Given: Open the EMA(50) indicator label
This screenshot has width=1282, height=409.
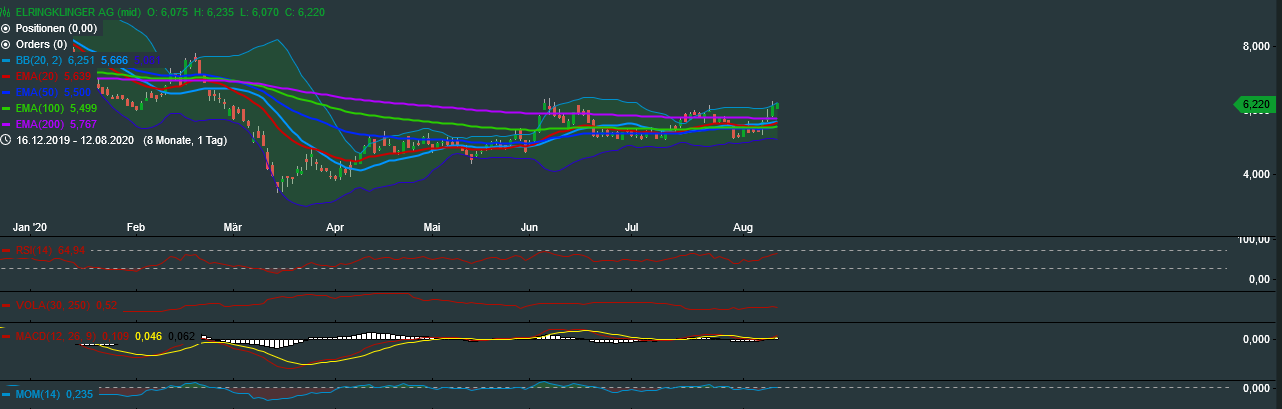Looking at the screenshot, I should (x=37, y=92).
